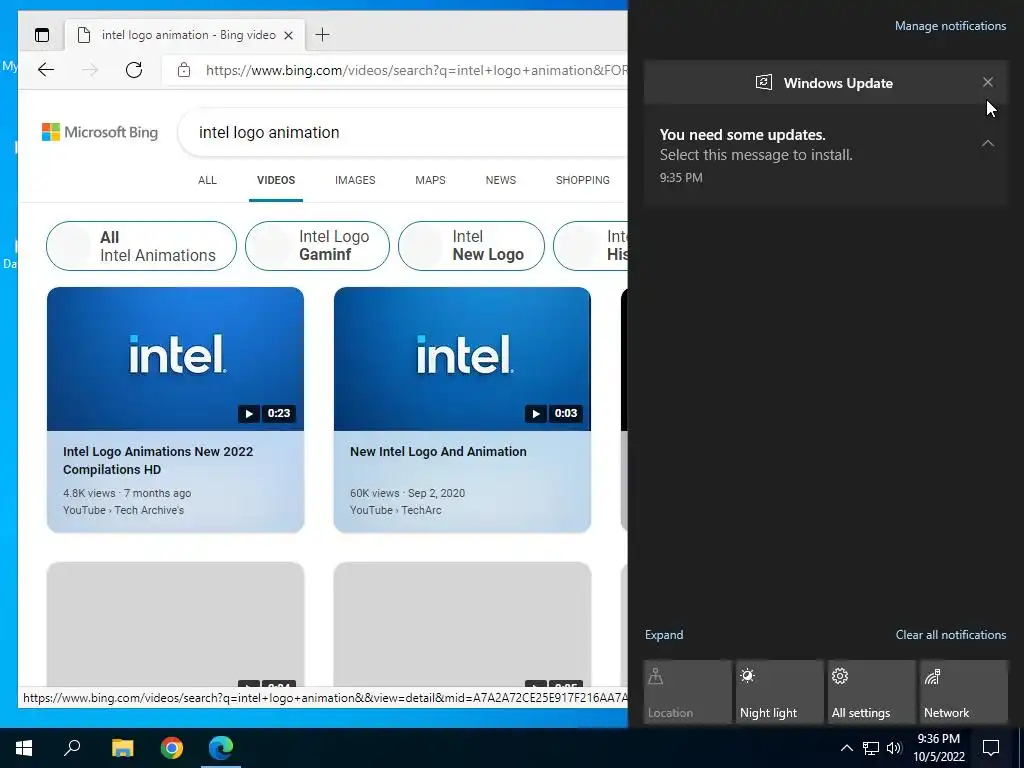Screen dimensions: 1024x768
Task: Launch File Explorer from taskbar
Action: pos(122,748)
